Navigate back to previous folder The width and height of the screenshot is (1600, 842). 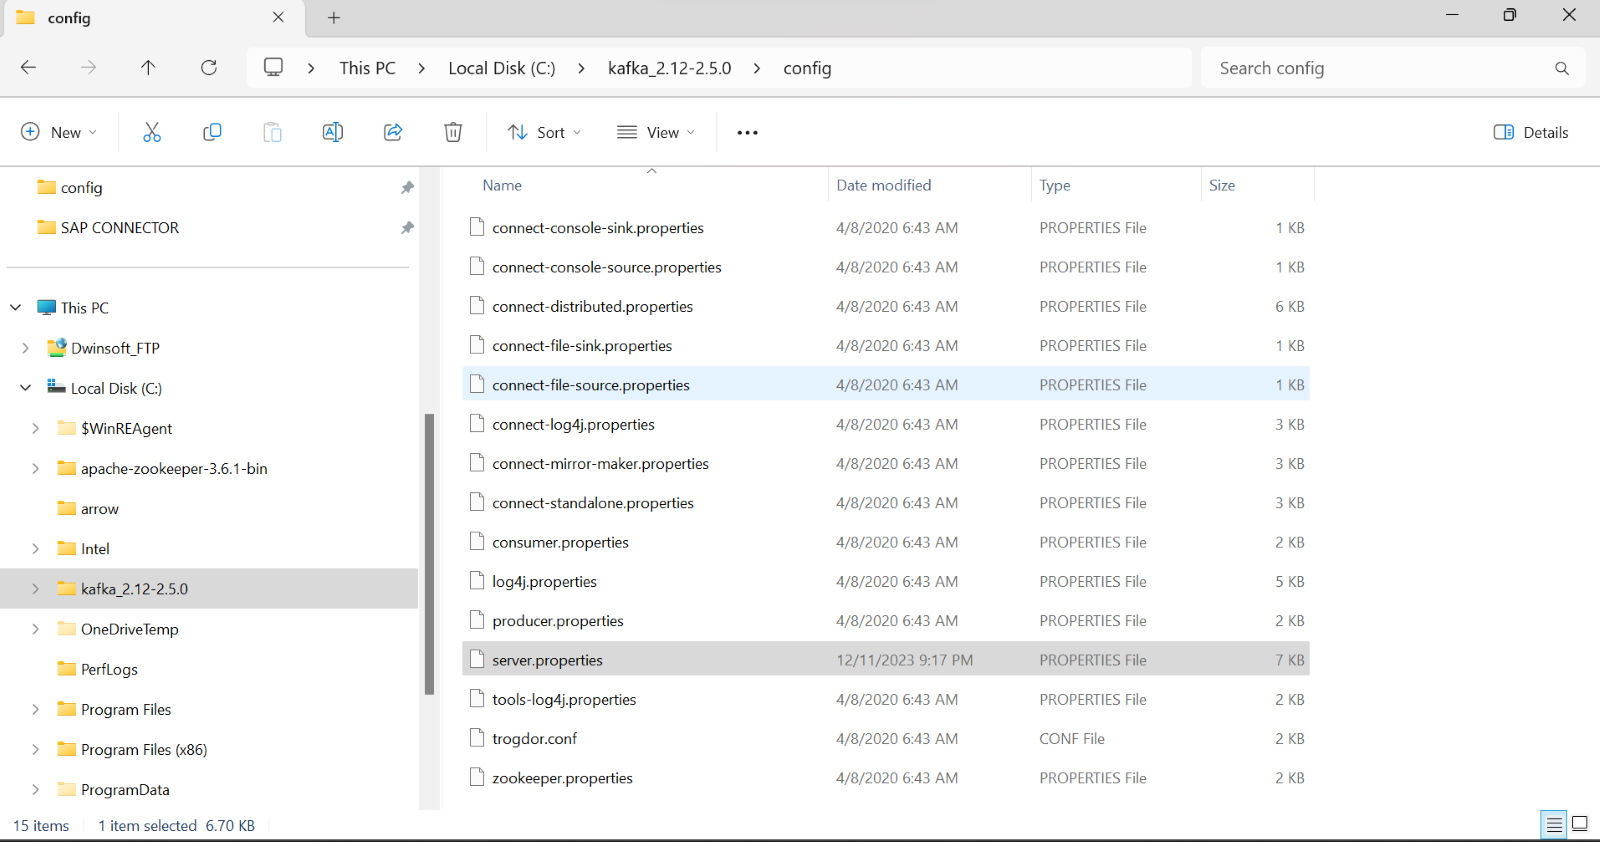[29, 68]
